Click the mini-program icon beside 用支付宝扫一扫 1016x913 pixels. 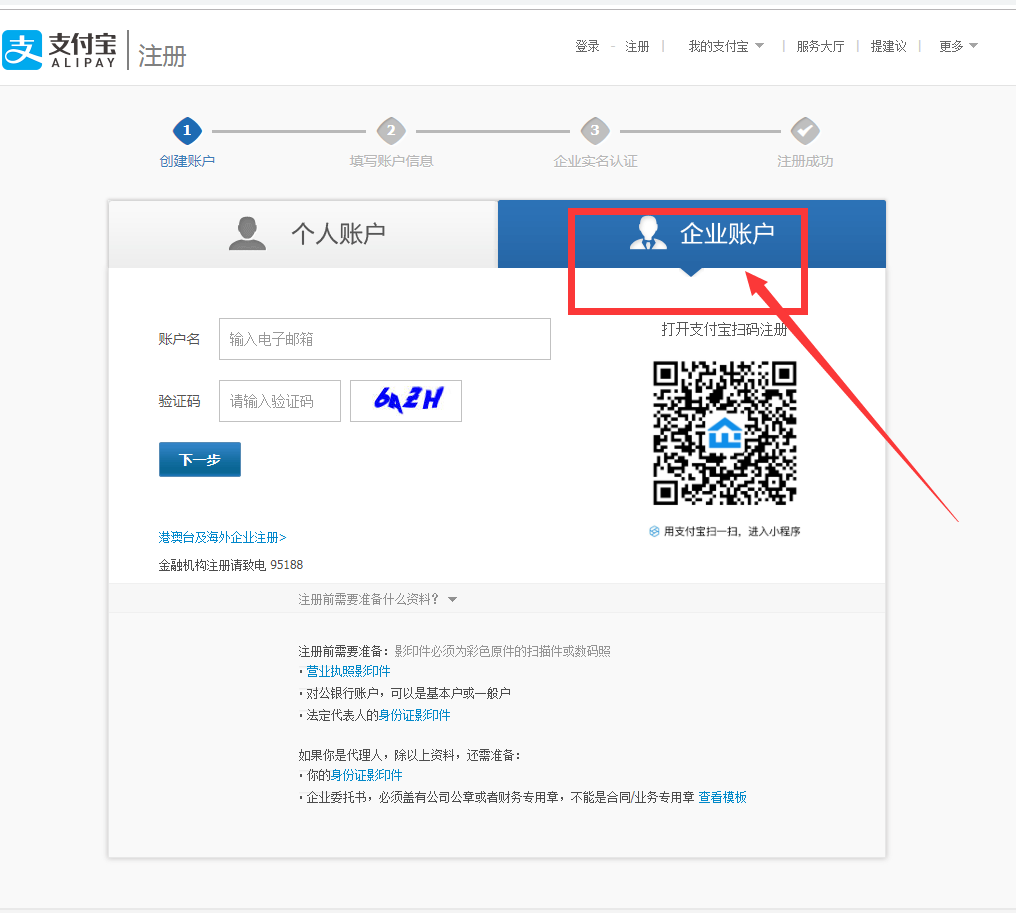[x=654, y=531]
